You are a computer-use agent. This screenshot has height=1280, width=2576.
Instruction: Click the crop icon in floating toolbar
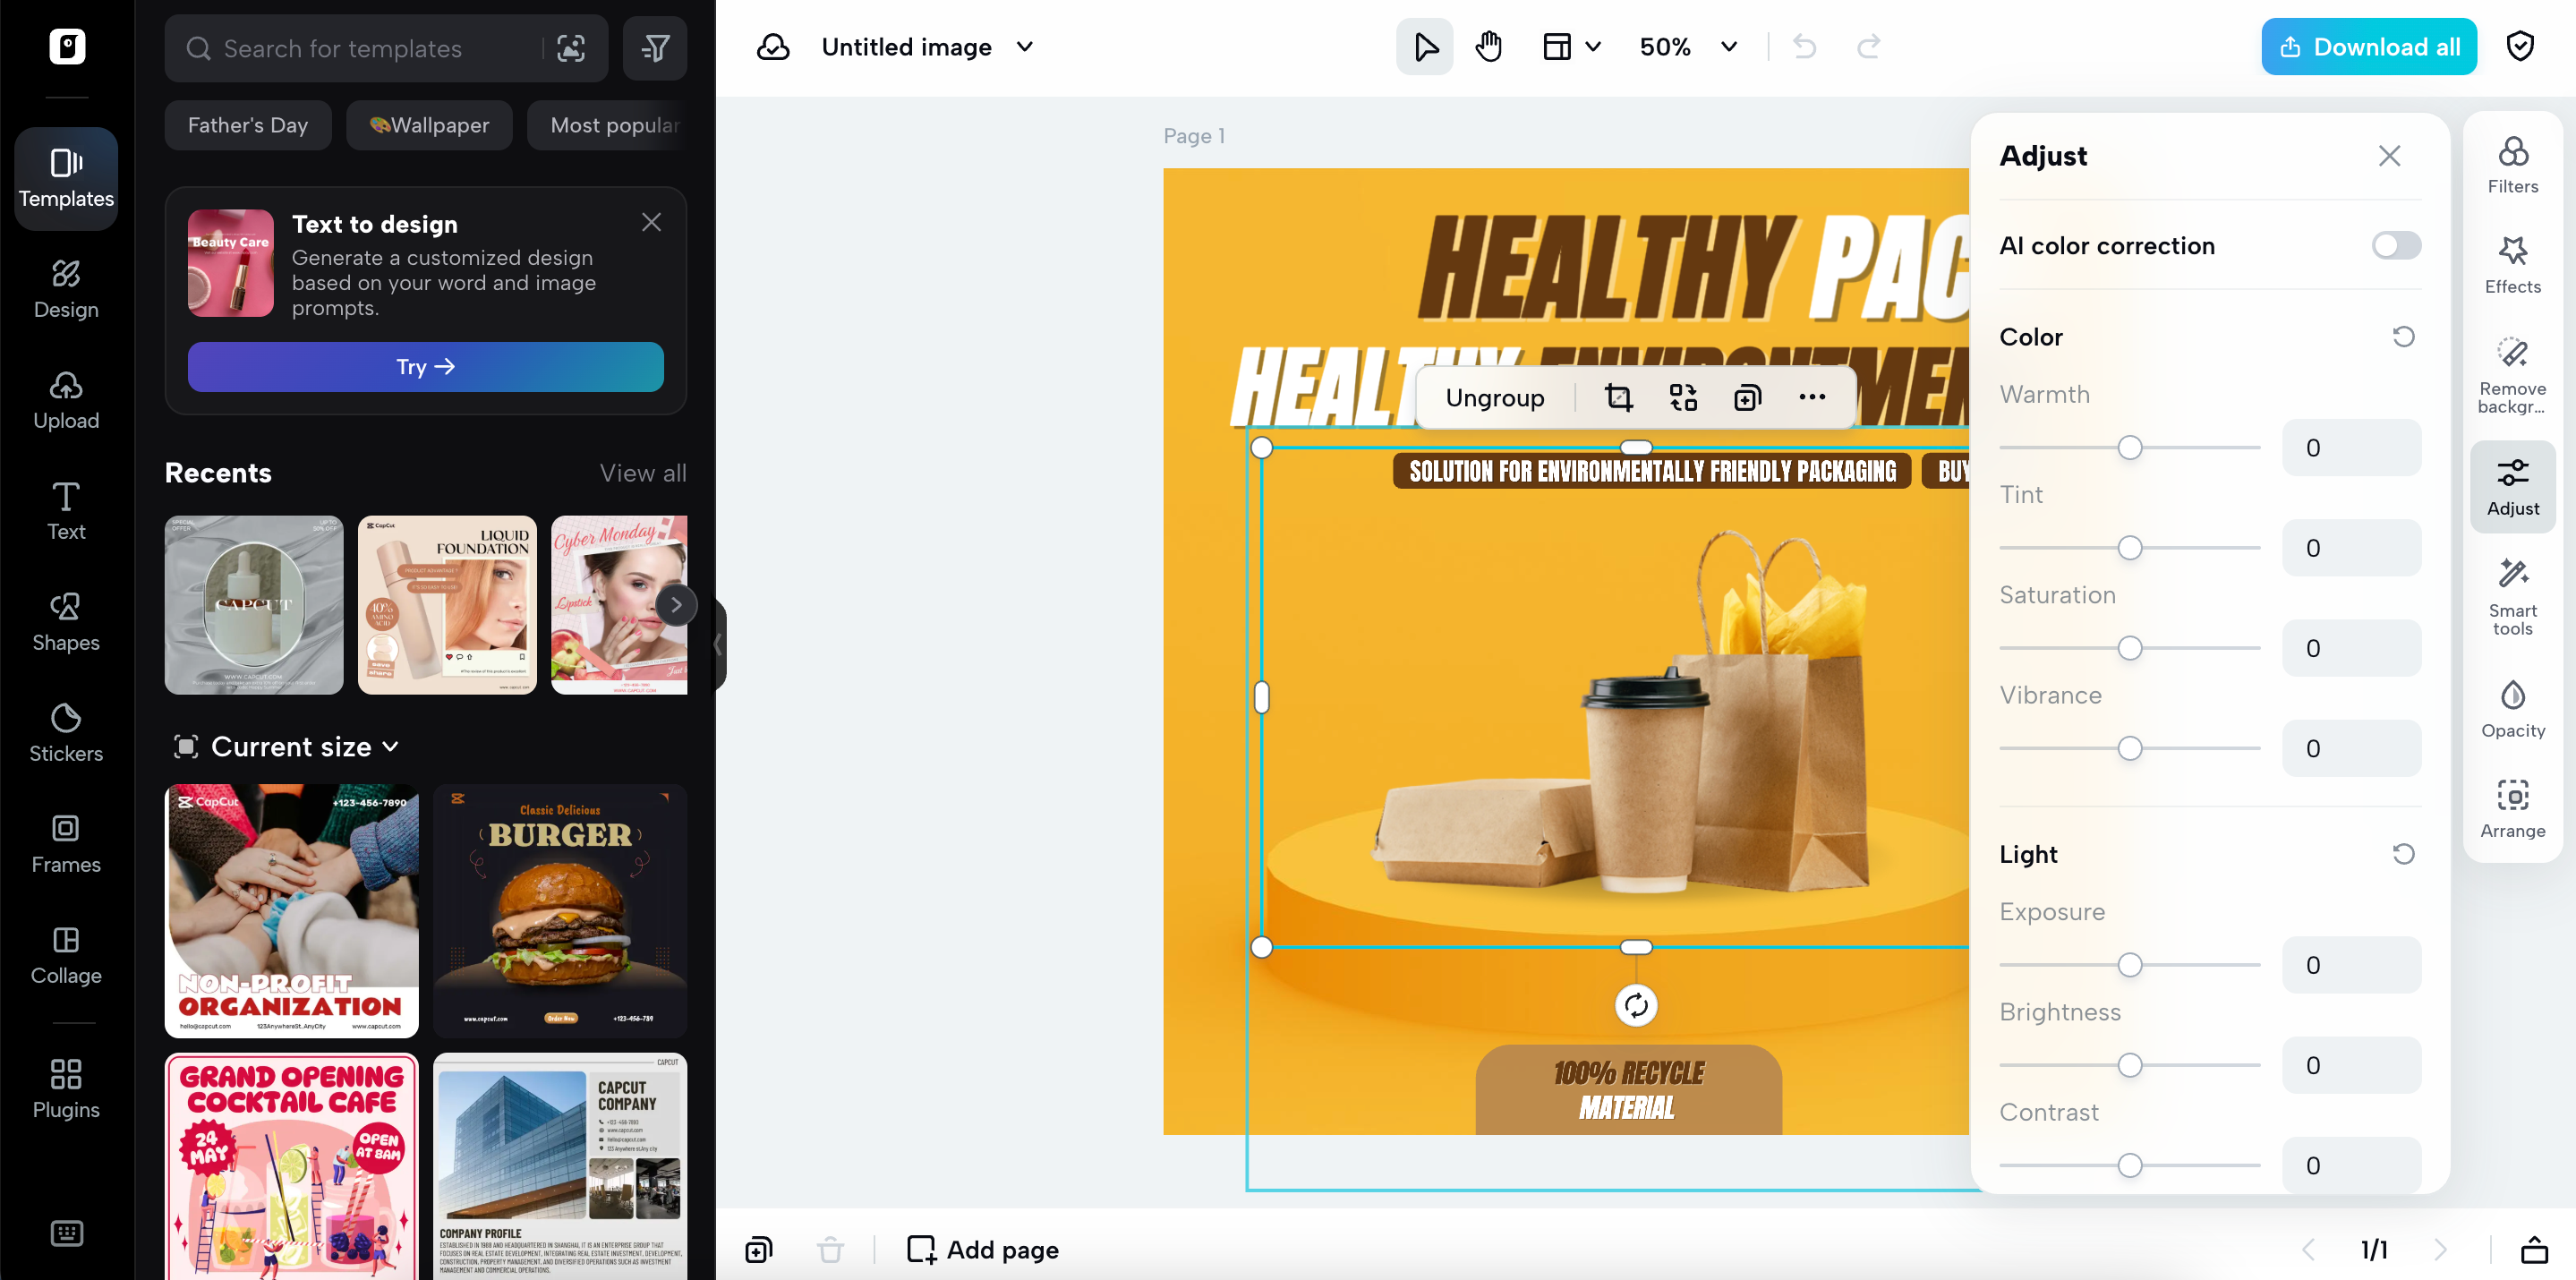point(1618,398)
